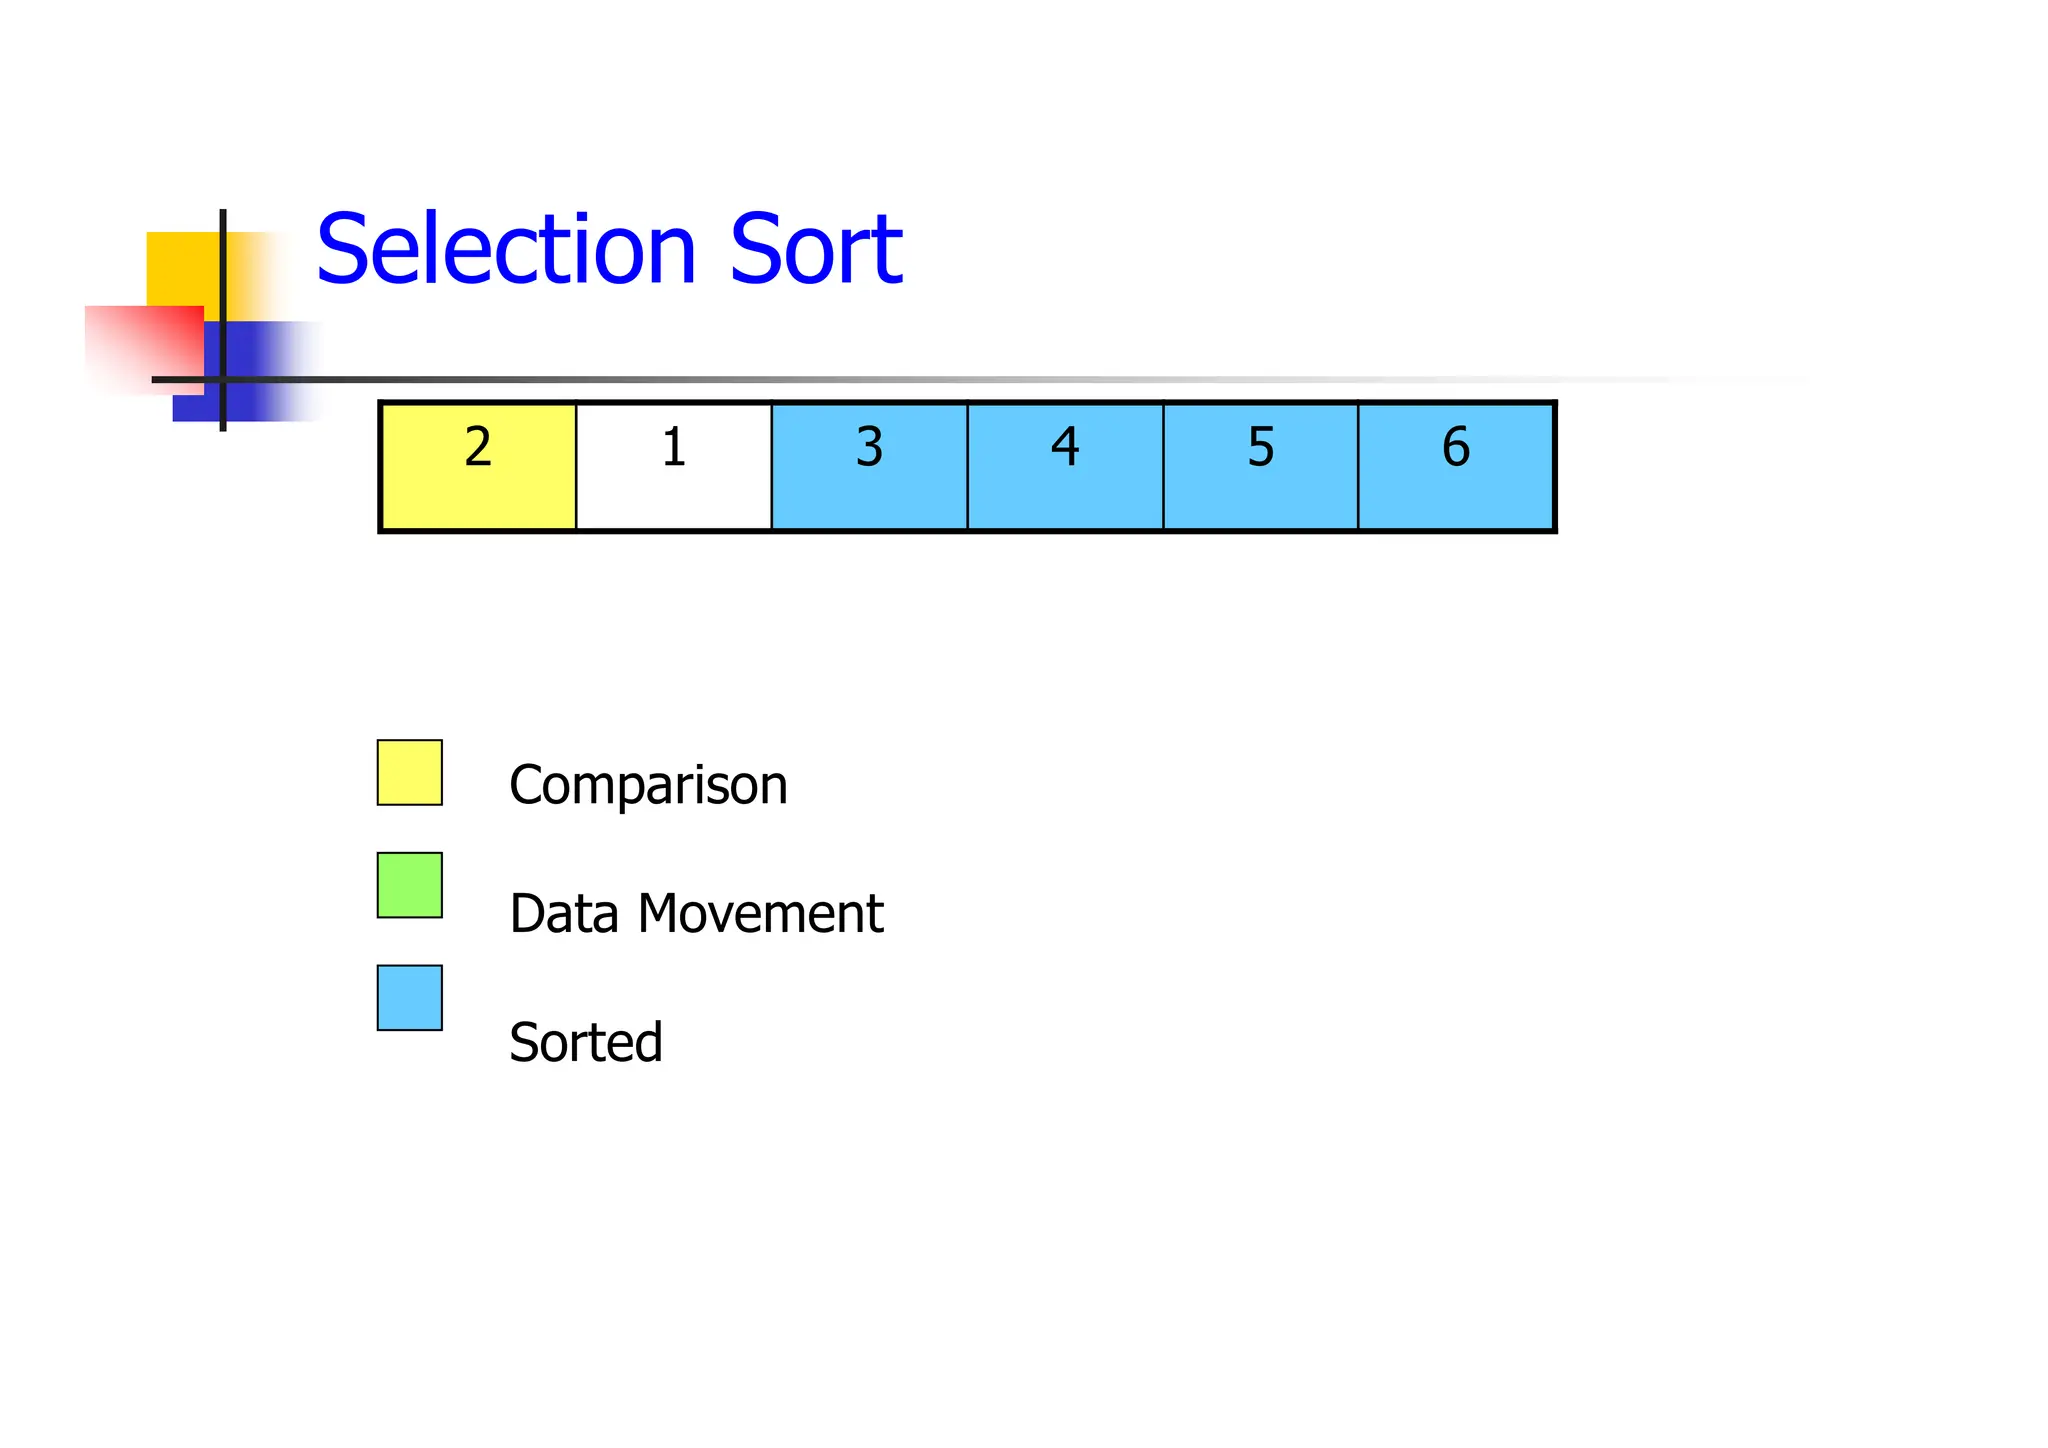Click the word Selection in the title
The image size is (2048, 1448).
click(x=505, y=249)
